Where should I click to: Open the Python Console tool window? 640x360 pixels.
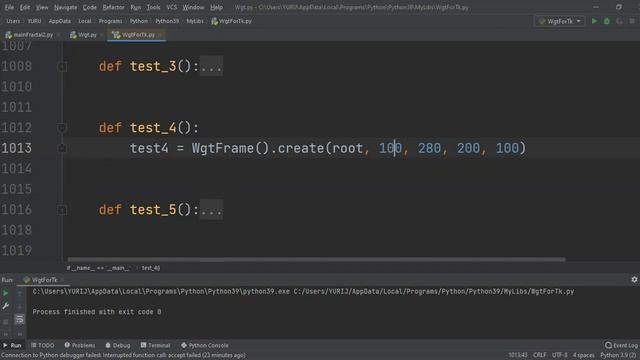[204, 345]
